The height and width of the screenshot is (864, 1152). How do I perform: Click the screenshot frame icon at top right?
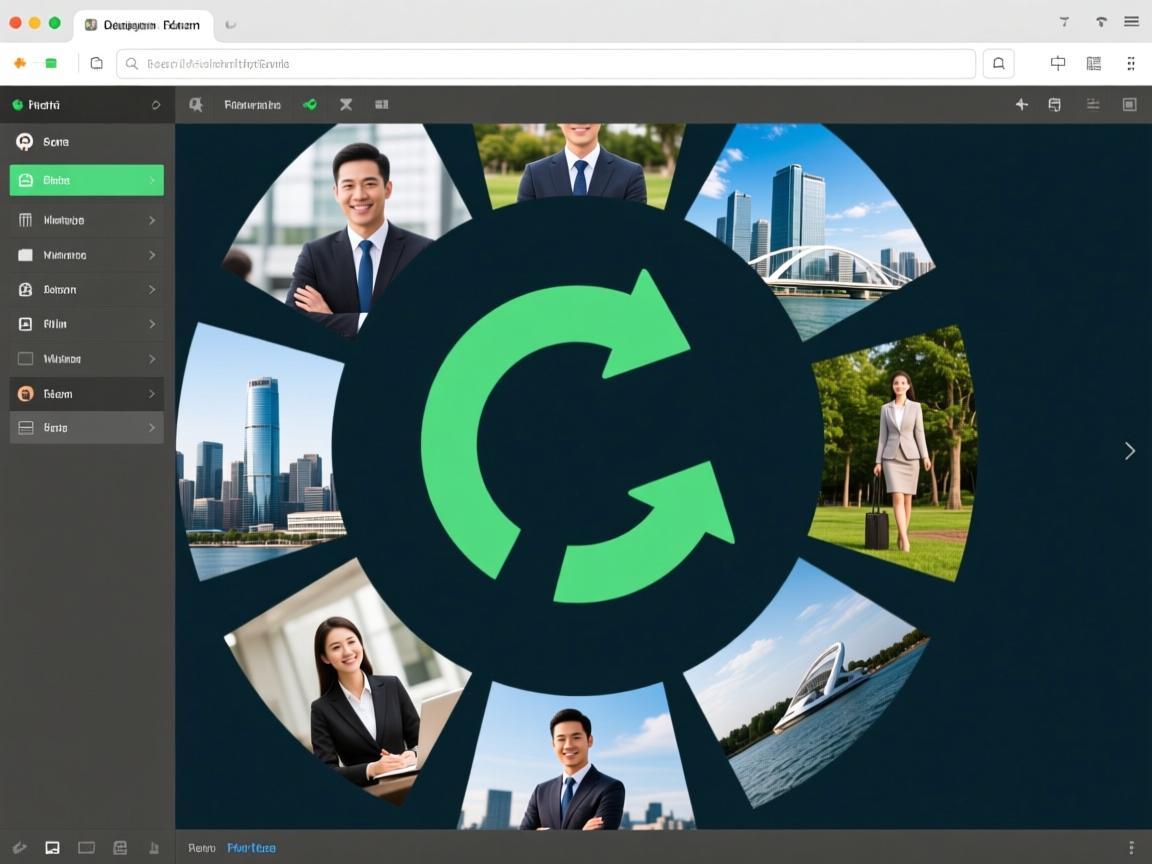[x=1129, y=104]
